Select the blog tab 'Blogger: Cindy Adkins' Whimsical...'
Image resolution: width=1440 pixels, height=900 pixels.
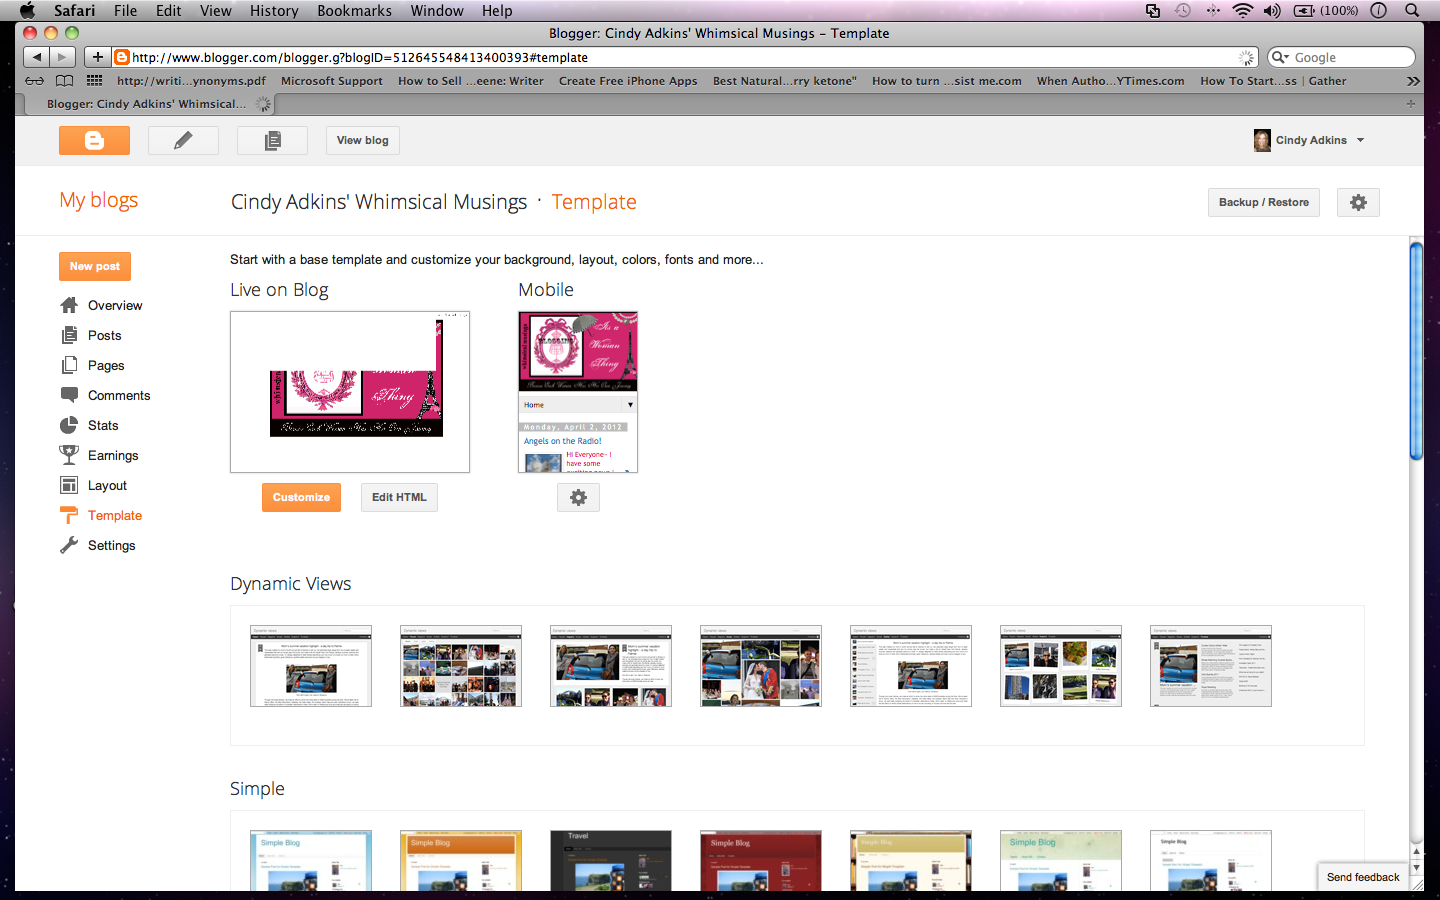tap(147, 104)
